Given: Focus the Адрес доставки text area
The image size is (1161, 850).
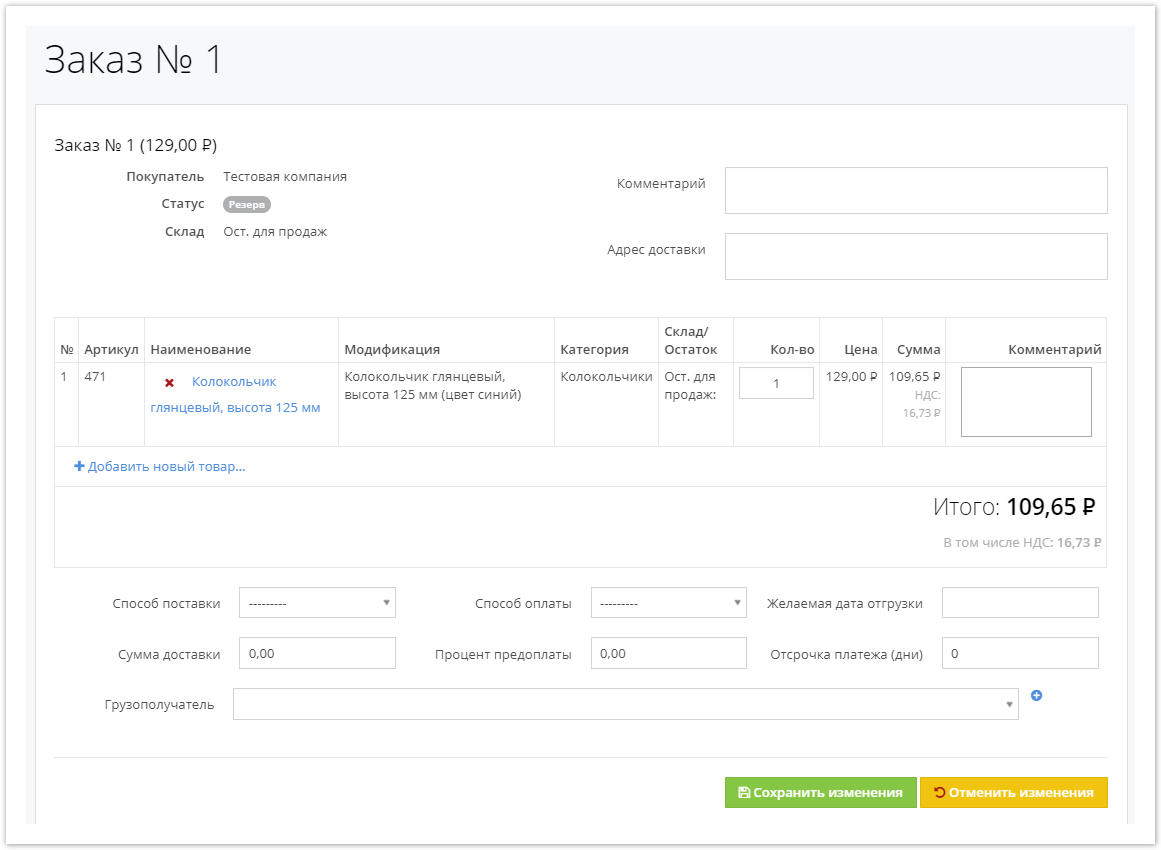Looking at the screenshot, I should pos(916,256).
